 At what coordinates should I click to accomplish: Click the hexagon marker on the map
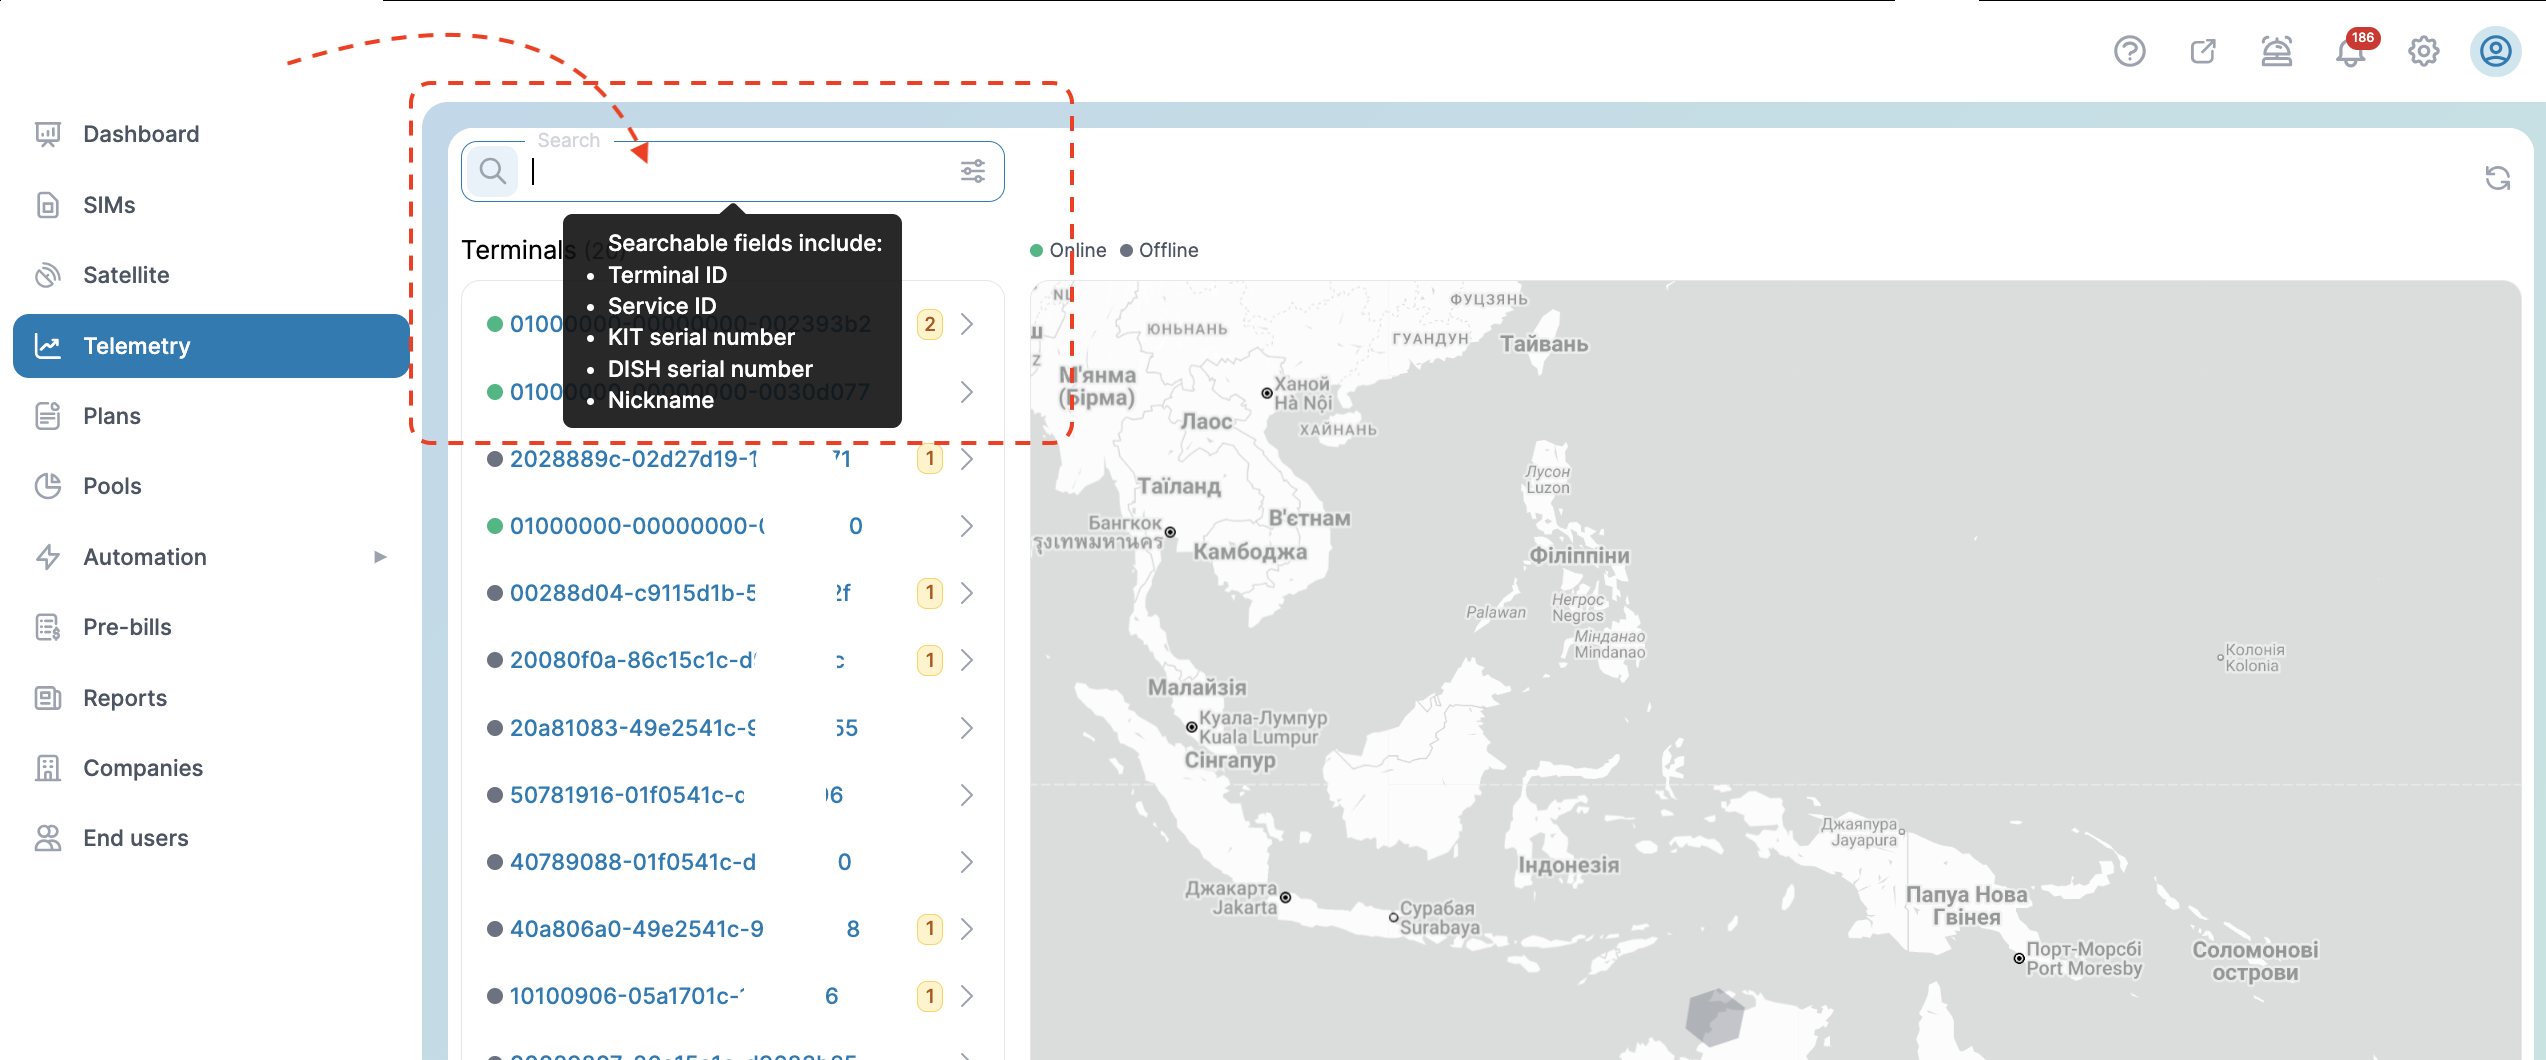pyautogui.click(x=1714, y=1017)
